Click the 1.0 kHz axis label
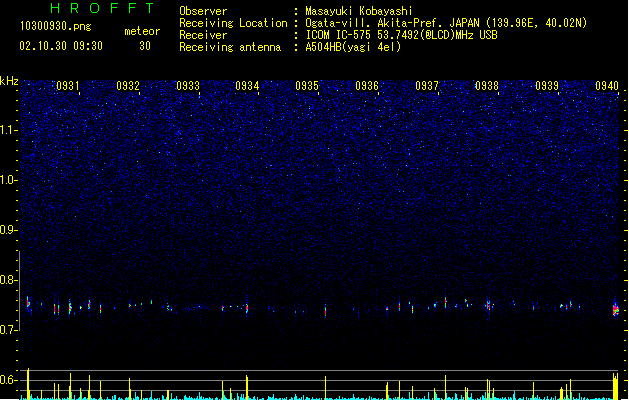The image size is (629, 400). (x=8, y=180)
